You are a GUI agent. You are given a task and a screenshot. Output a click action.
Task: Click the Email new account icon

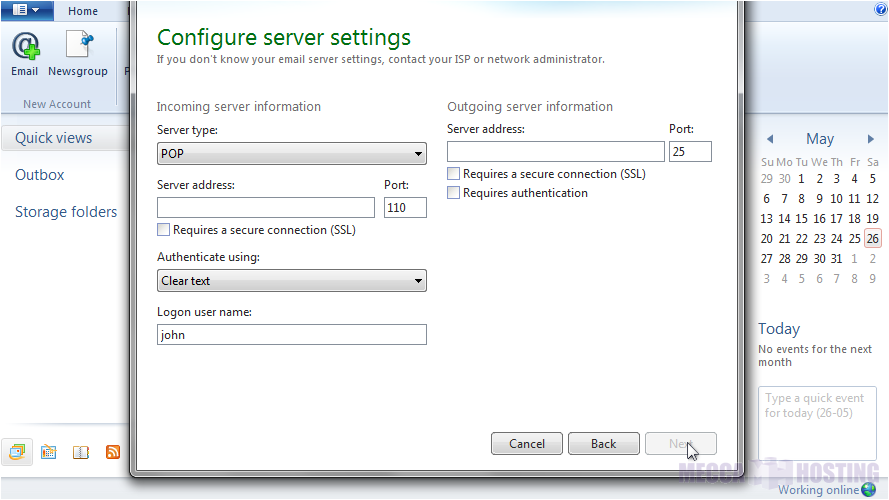pyautogui.click(x=25, y=54)
